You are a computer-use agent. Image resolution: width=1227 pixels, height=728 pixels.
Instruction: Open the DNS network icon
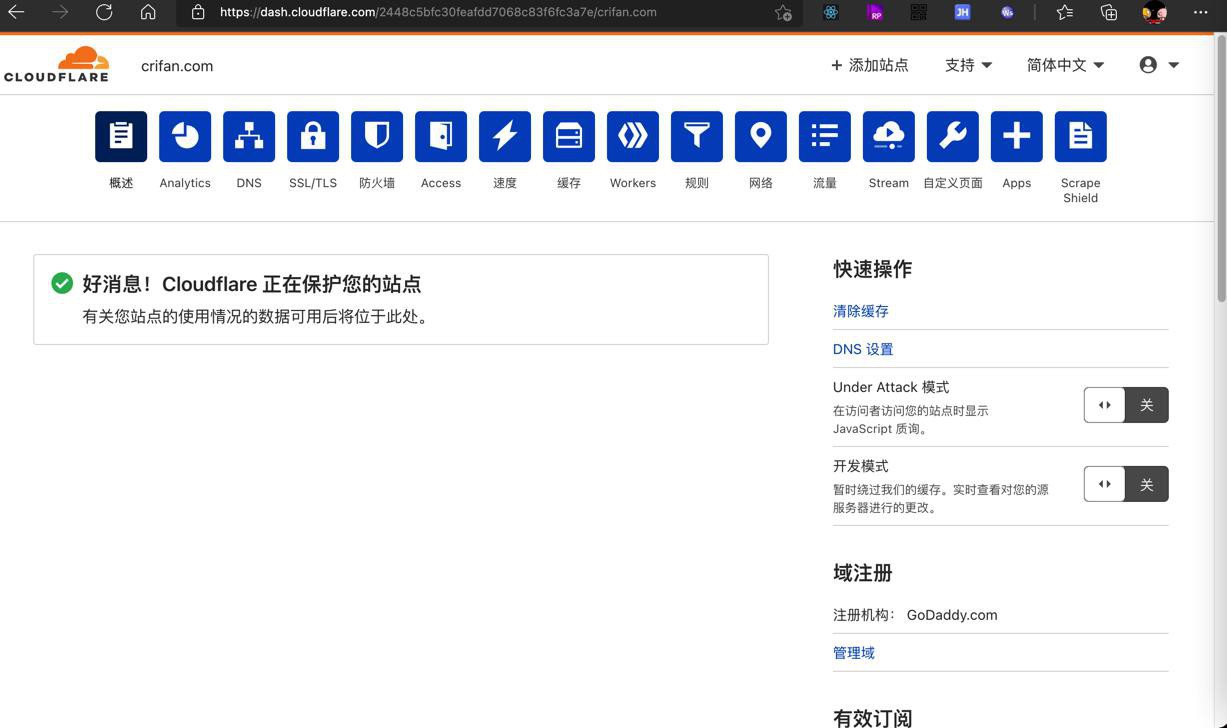tap(249, 136)
